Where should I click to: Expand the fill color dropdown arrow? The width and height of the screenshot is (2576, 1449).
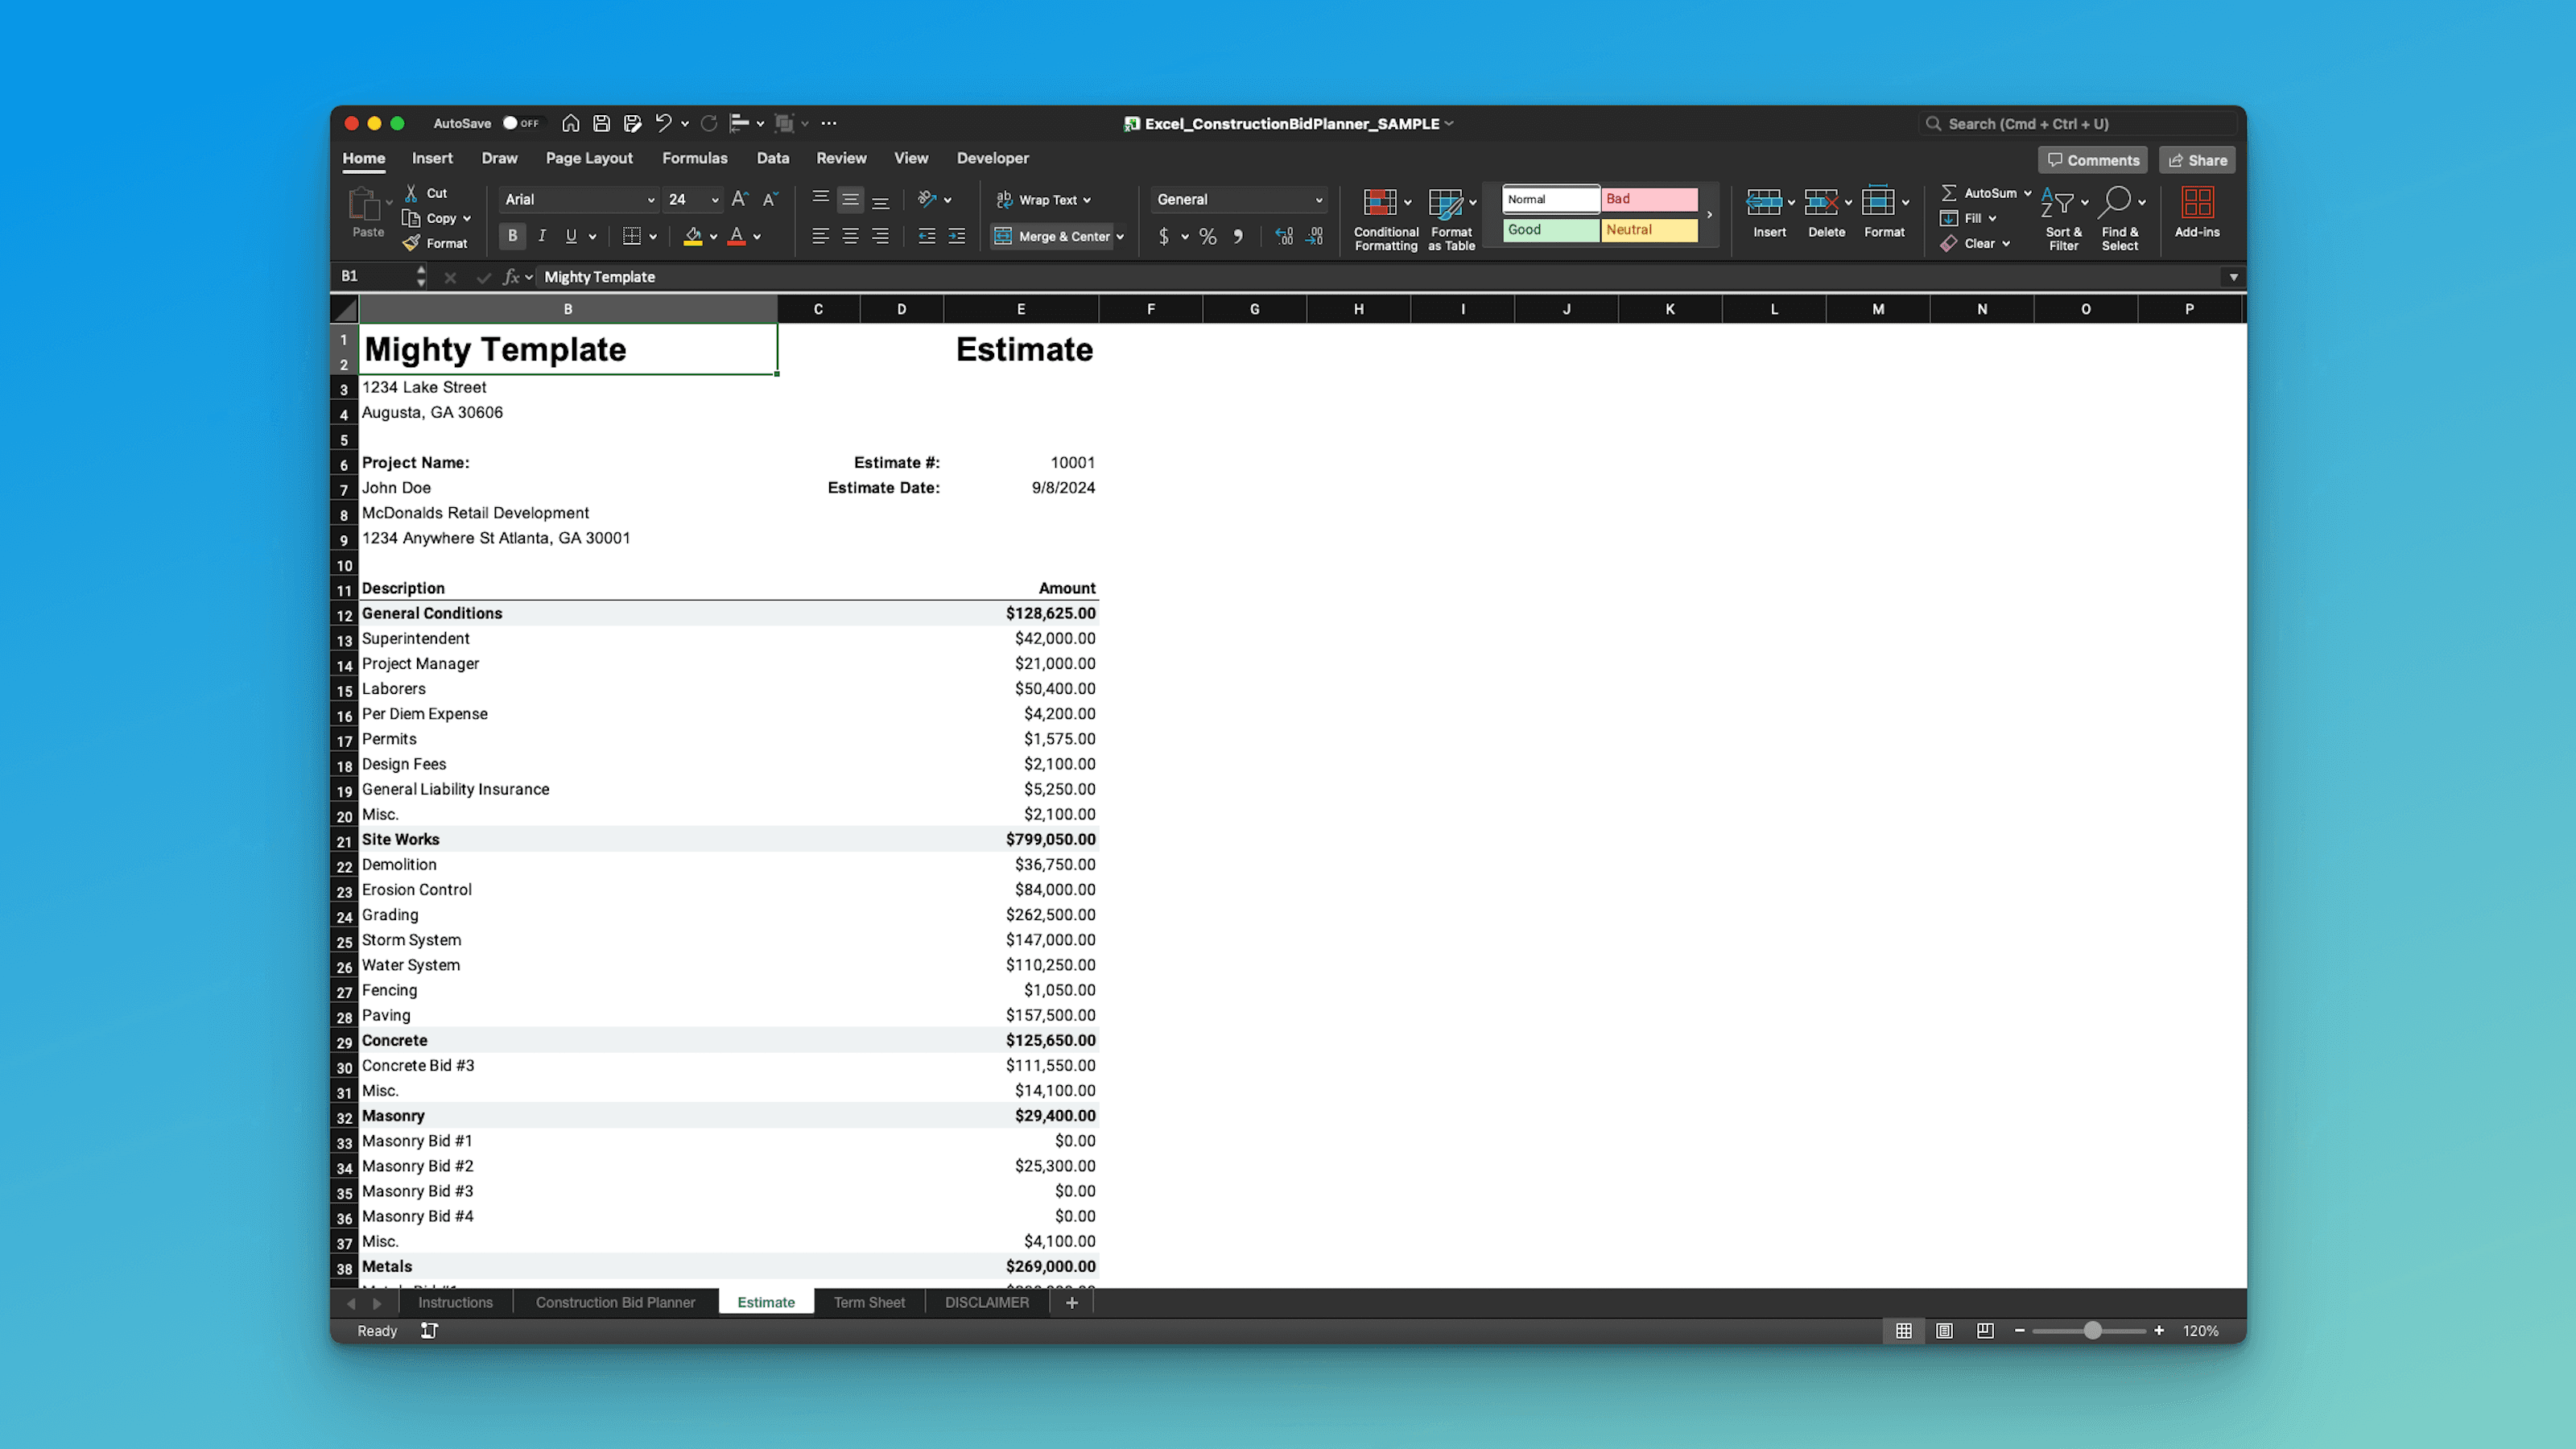pos(713,236)
